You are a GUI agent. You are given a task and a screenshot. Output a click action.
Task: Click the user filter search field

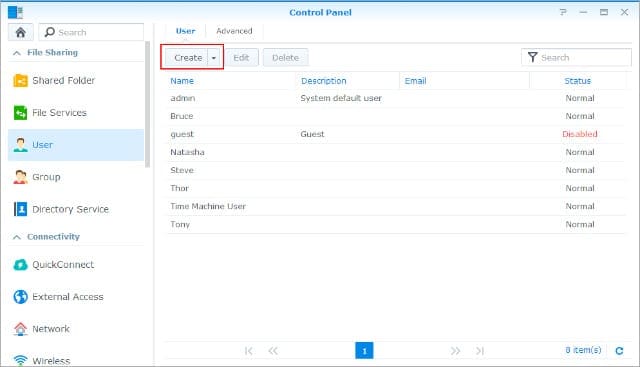[576, 58]
